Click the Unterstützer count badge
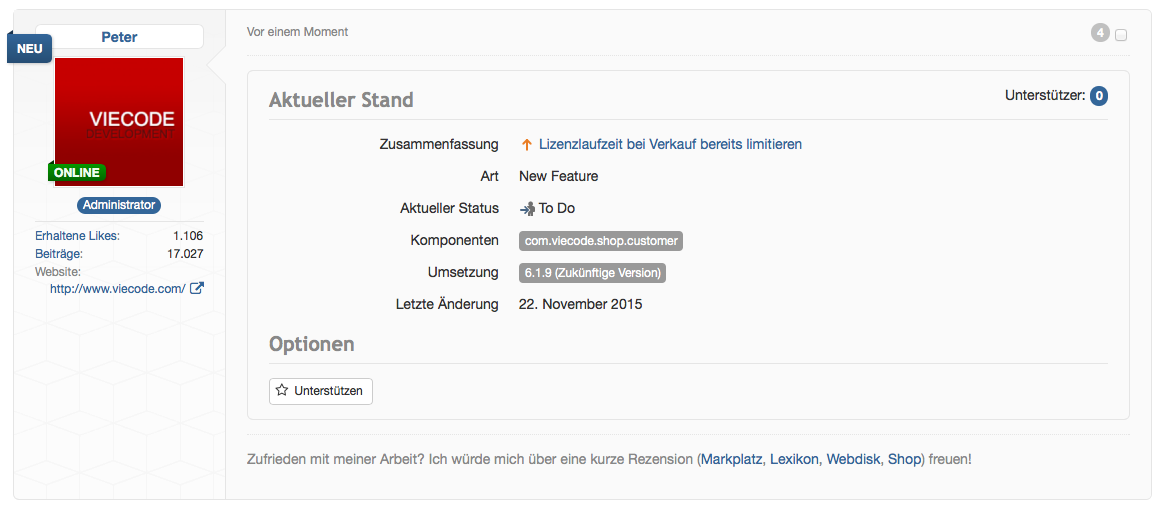 coord(1099,96)
